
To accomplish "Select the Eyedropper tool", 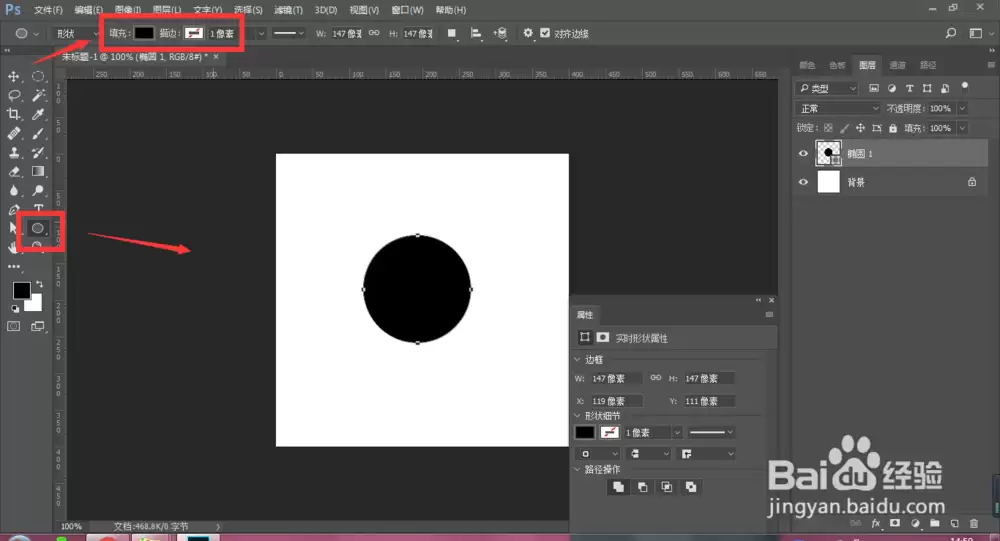I will [x=38, y=115].
